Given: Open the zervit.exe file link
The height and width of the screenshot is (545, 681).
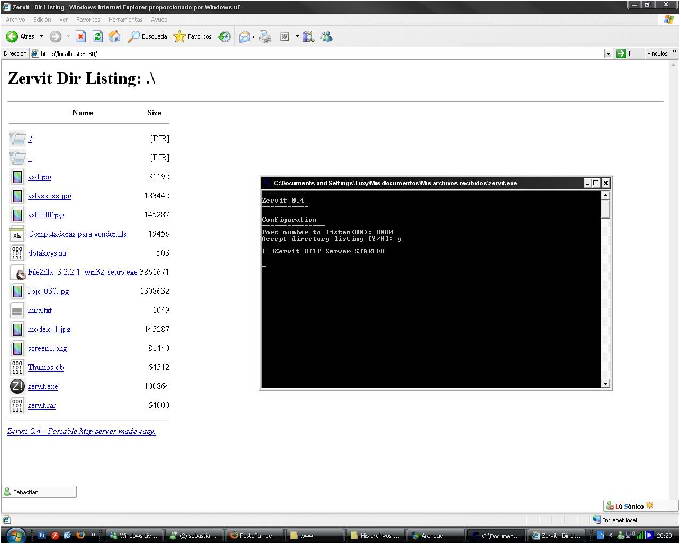Looking at the screenshot, I should [x=43, y=386].
